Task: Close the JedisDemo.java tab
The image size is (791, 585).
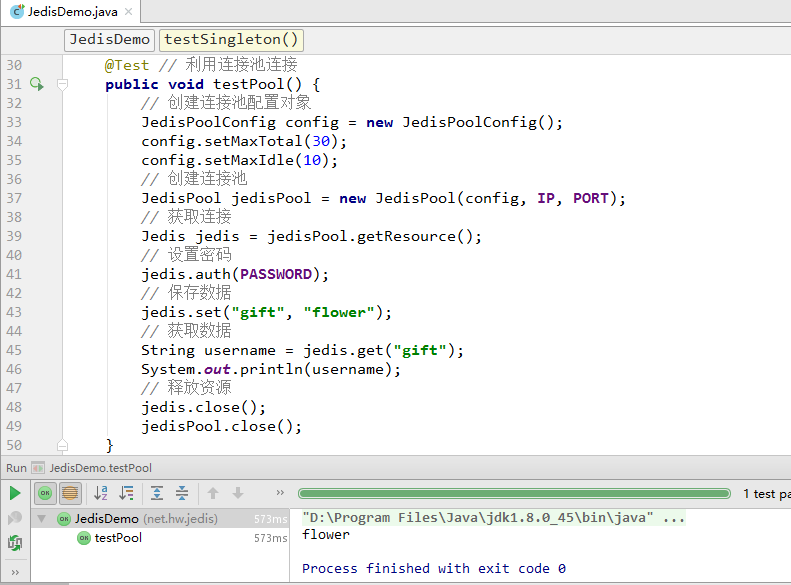Action: 129,12
